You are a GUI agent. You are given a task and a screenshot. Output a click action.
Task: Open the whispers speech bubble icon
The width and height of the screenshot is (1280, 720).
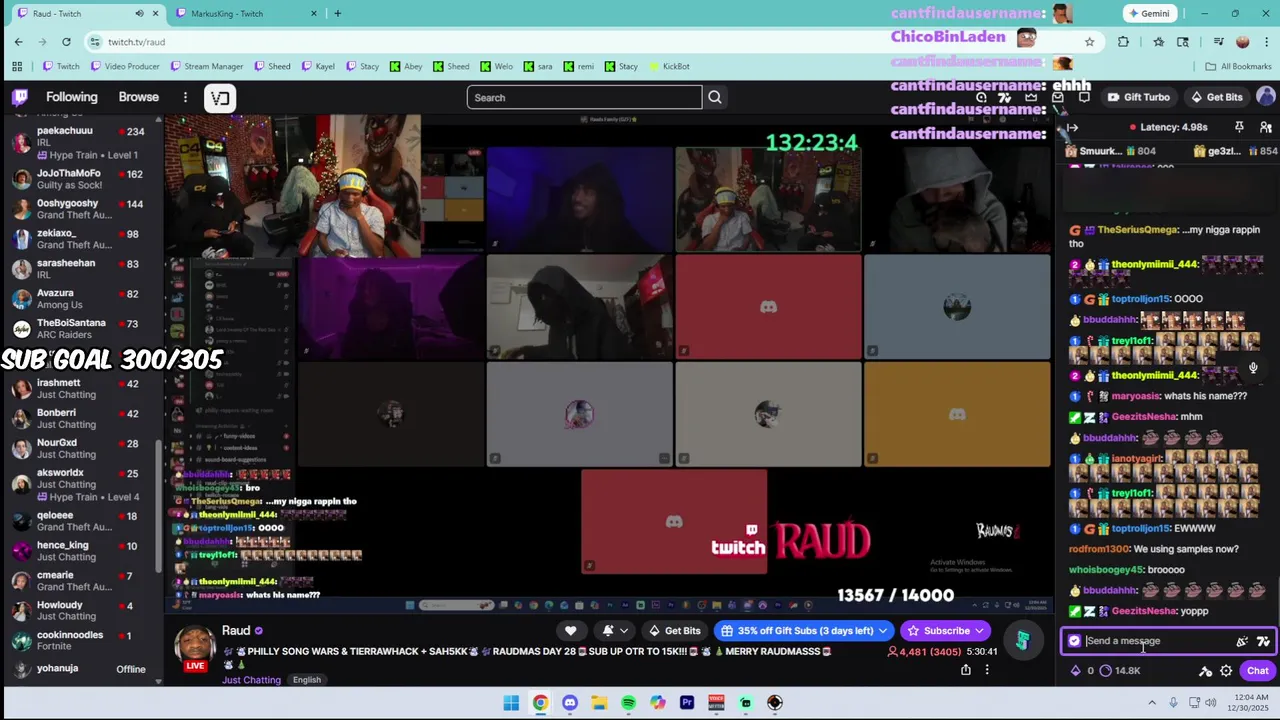pos(1084,97)
